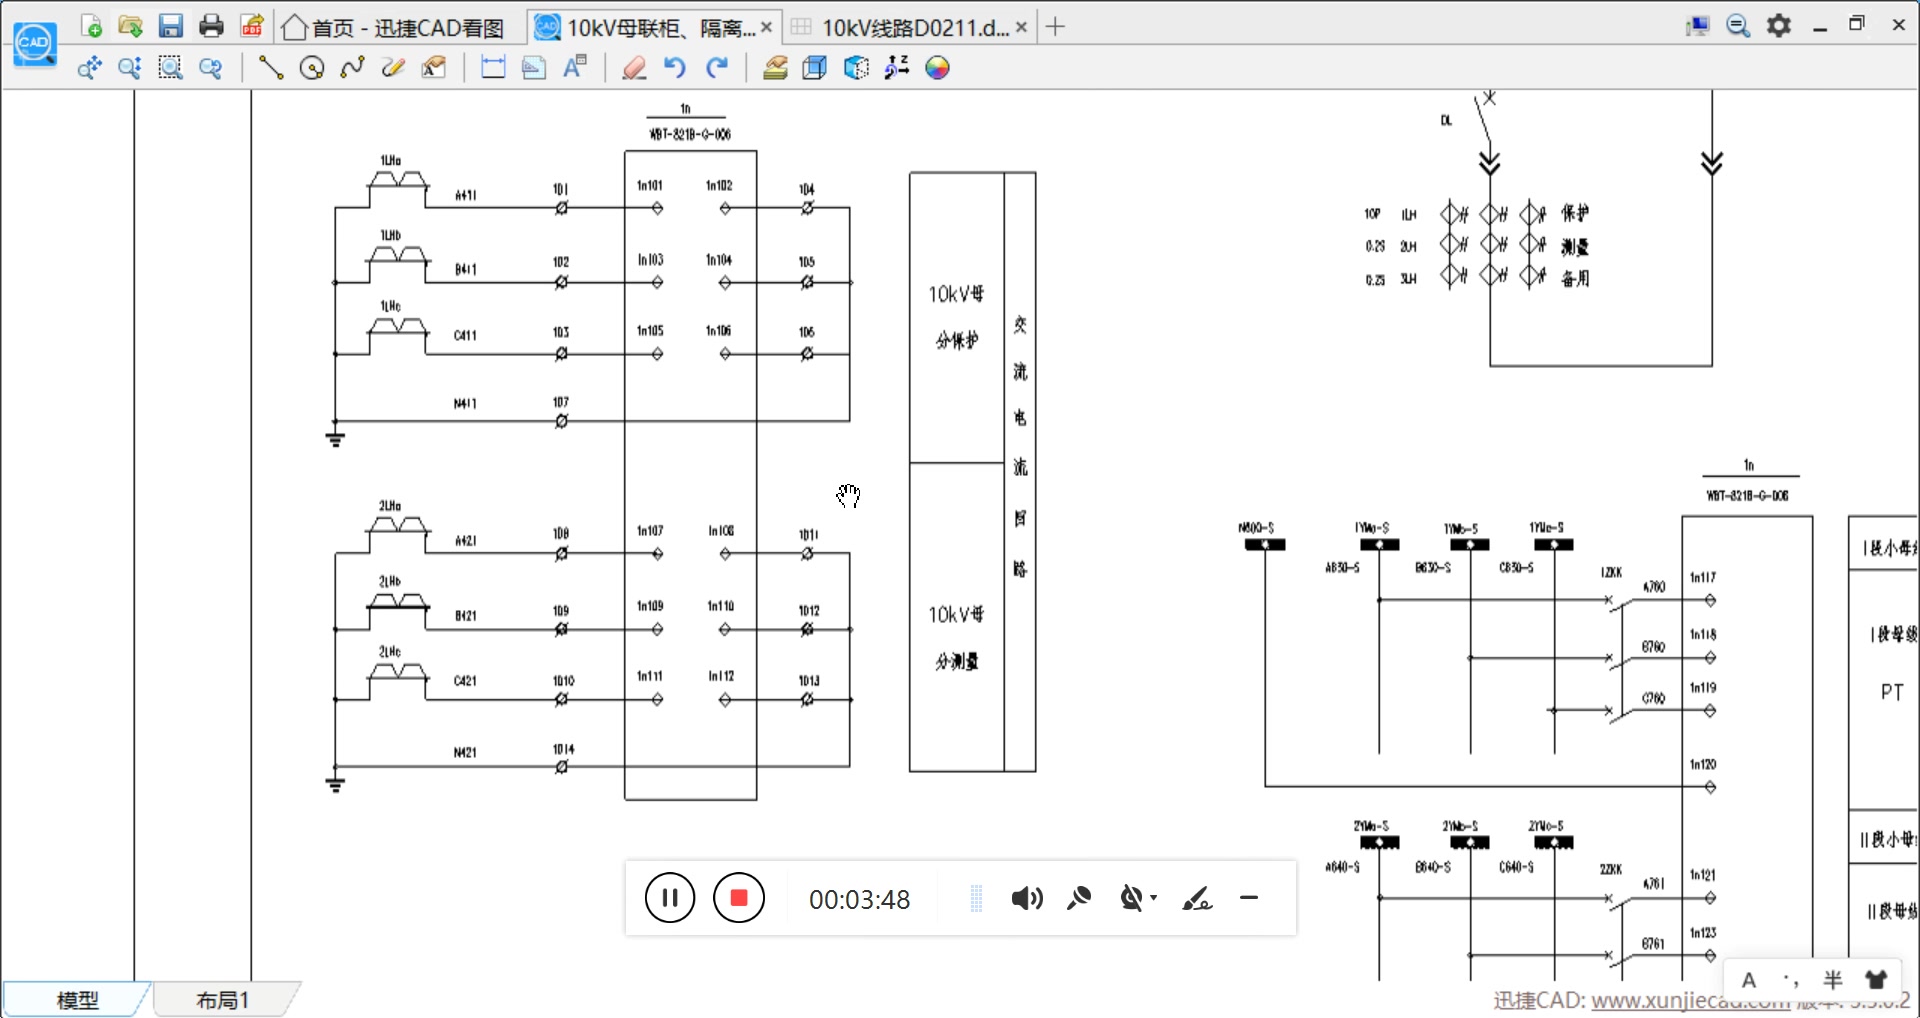Toggle recorder speaker sound

pos(1027,898)
